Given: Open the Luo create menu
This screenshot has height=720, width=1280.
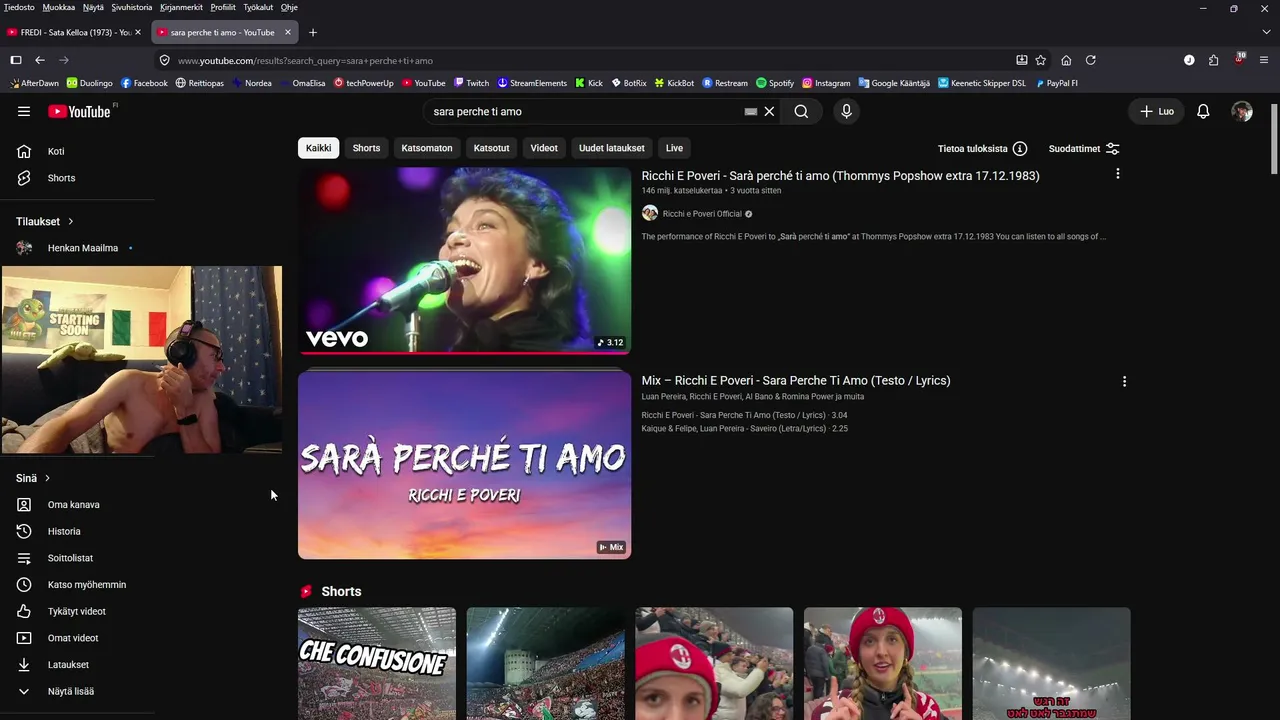Looking at the screenshot, I should coord(1157,111).
